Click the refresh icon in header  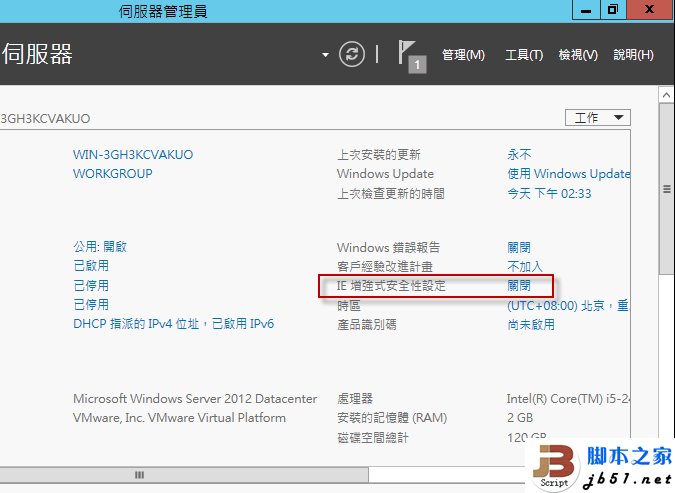352,54
